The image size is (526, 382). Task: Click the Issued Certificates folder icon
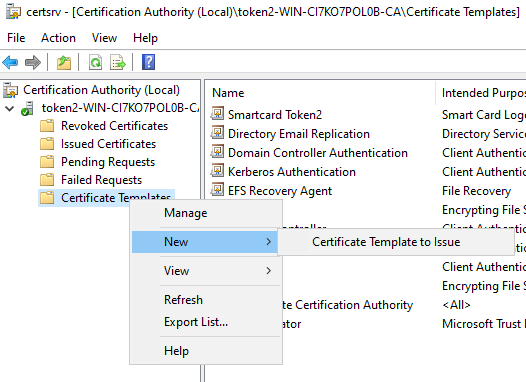coord(47,144)
